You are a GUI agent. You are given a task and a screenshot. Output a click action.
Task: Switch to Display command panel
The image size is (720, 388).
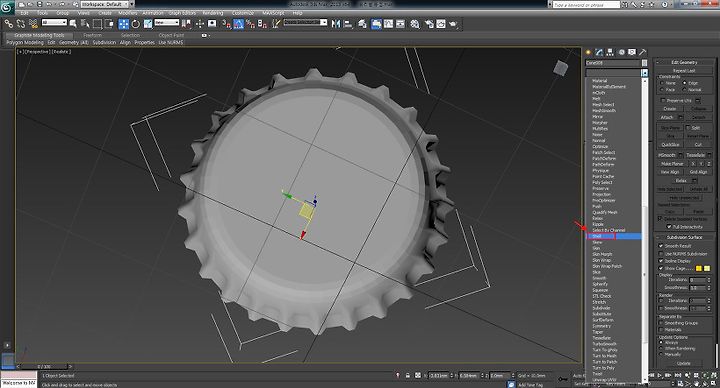pyautogui.click(x=632, y=52)
